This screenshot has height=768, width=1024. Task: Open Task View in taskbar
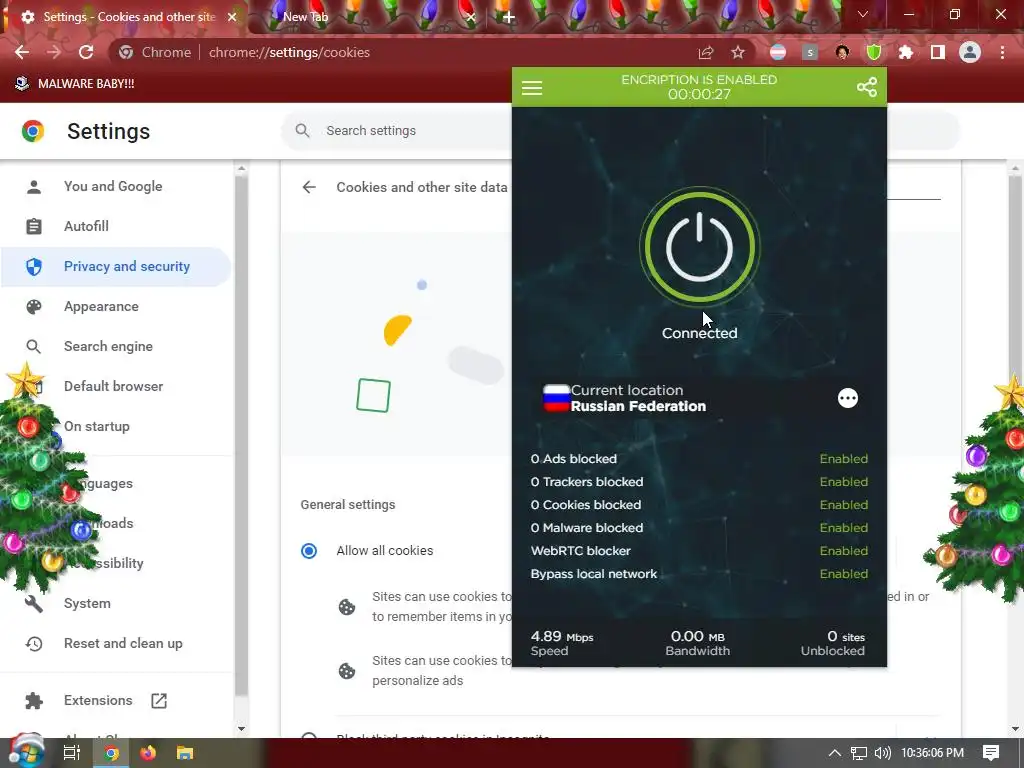[72, 753]
